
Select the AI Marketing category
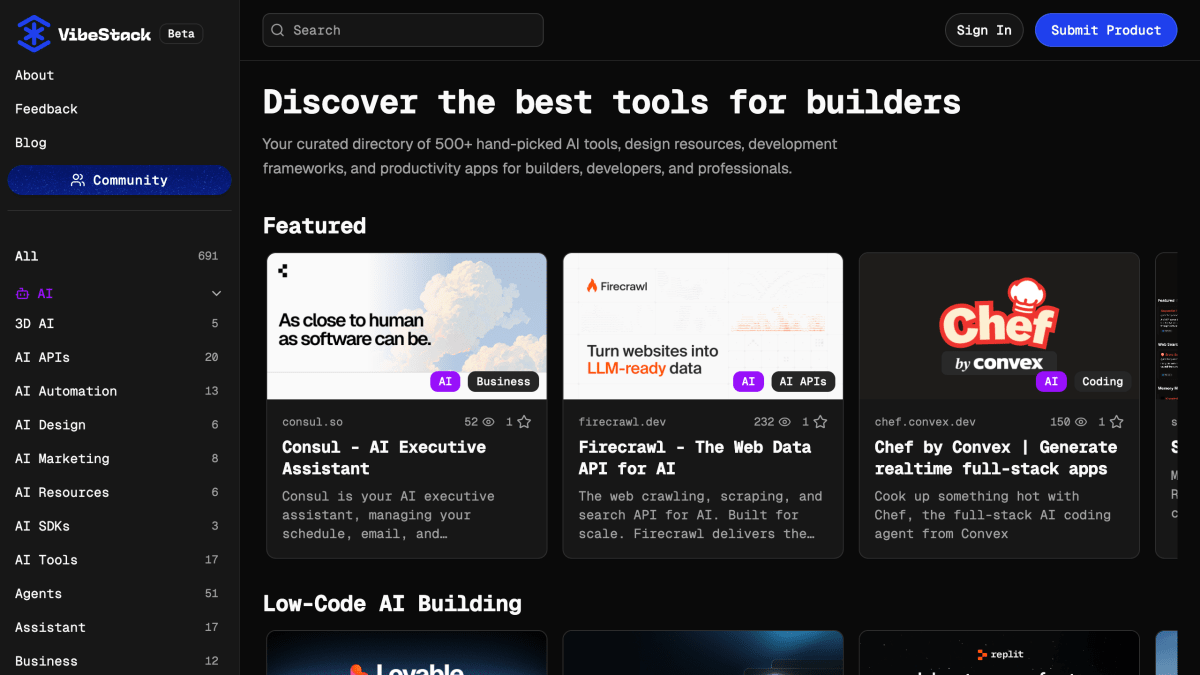coord(116,459)
